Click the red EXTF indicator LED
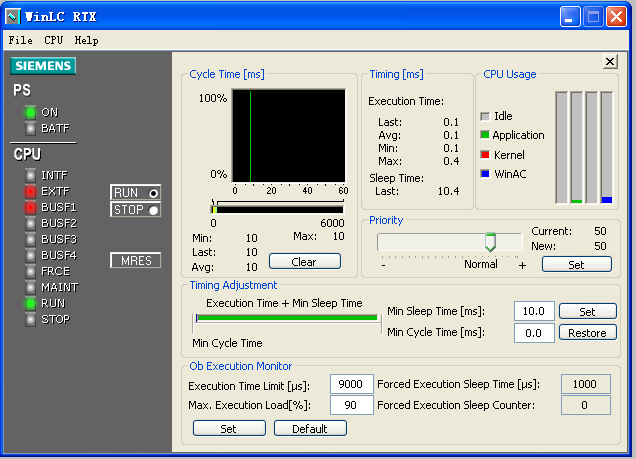 click(30, 191)
